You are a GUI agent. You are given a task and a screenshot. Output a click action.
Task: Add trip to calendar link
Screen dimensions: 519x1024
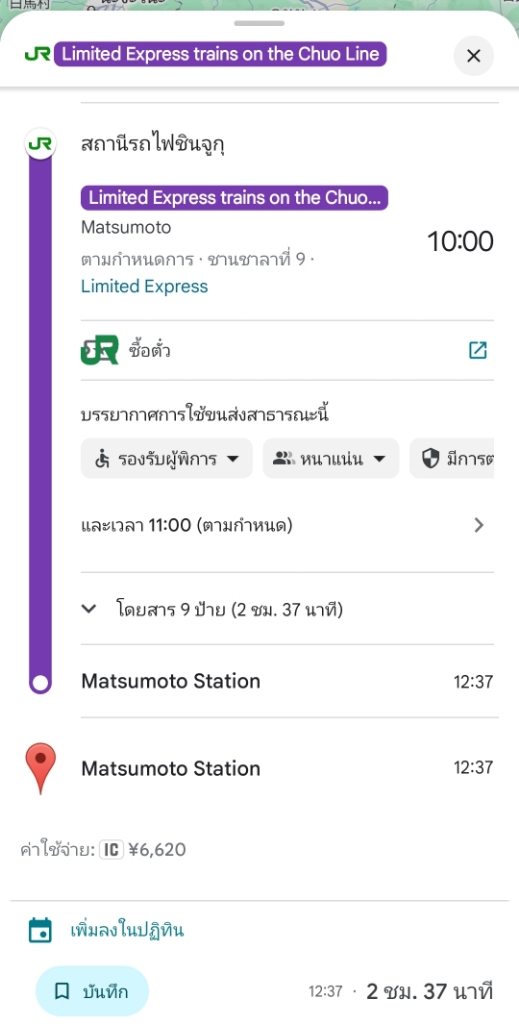click(127, 930)
